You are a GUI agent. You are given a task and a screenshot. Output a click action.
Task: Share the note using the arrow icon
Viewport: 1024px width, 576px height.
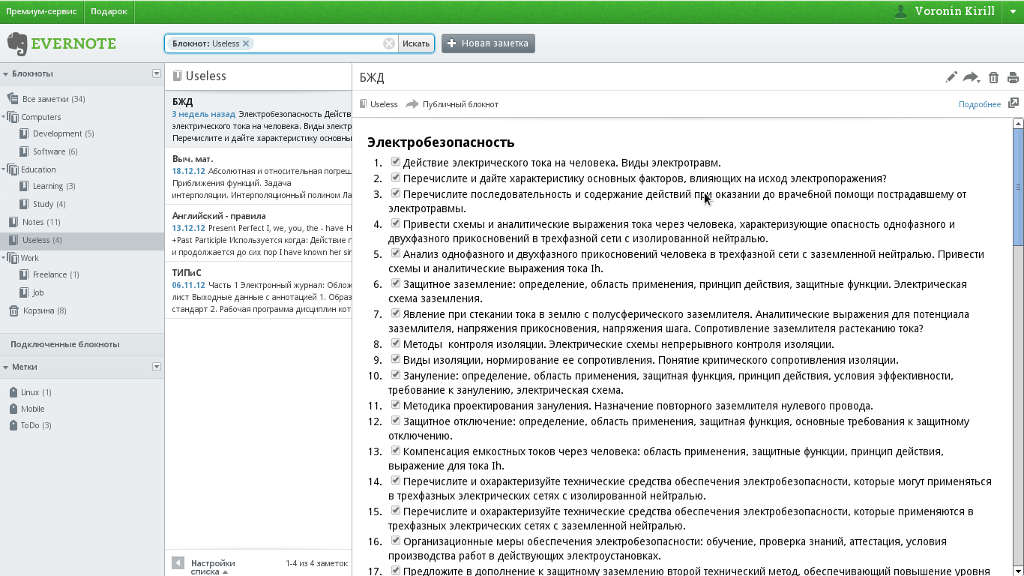(x=972, y=77)
